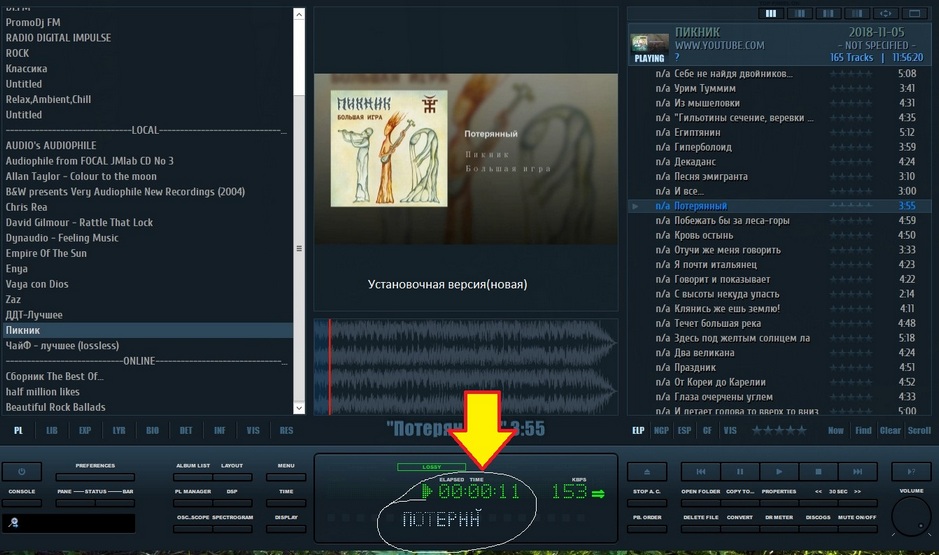Click the album thumbnail above PLAYING label
The image size is (939, 555).
[x=649, y=43]
